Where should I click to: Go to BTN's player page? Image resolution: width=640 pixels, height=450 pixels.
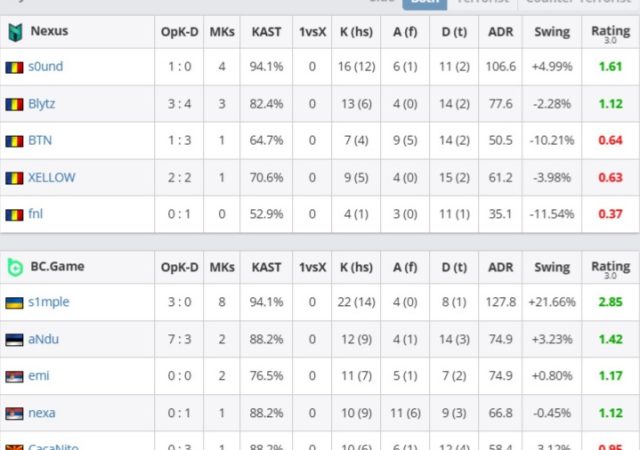(x=40, y=141)
